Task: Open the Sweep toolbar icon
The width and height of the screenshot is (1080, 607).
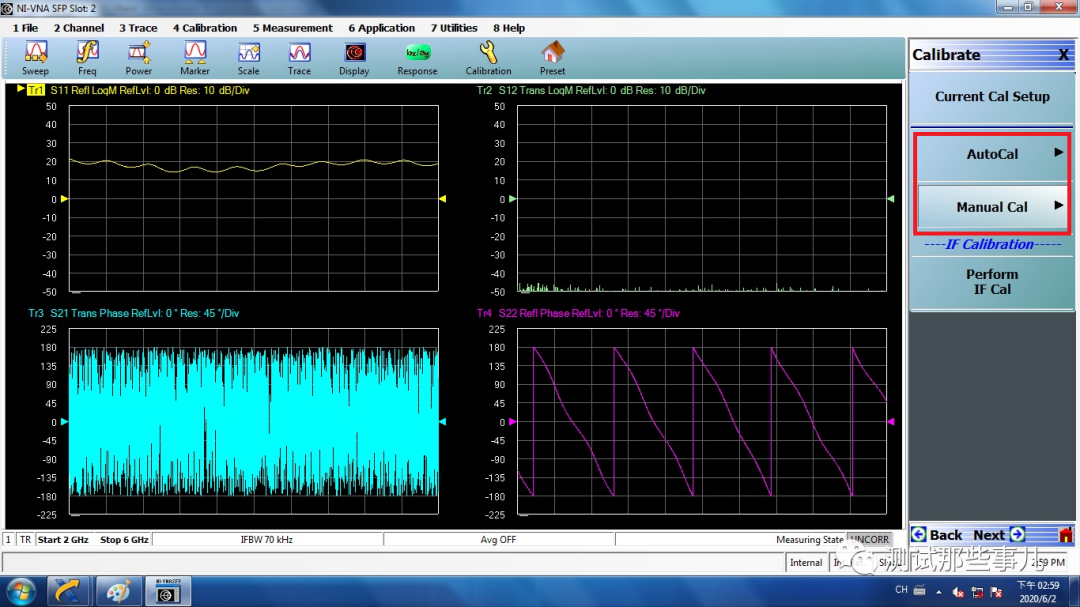Action: pyautogui.click(x=35, y=58)
